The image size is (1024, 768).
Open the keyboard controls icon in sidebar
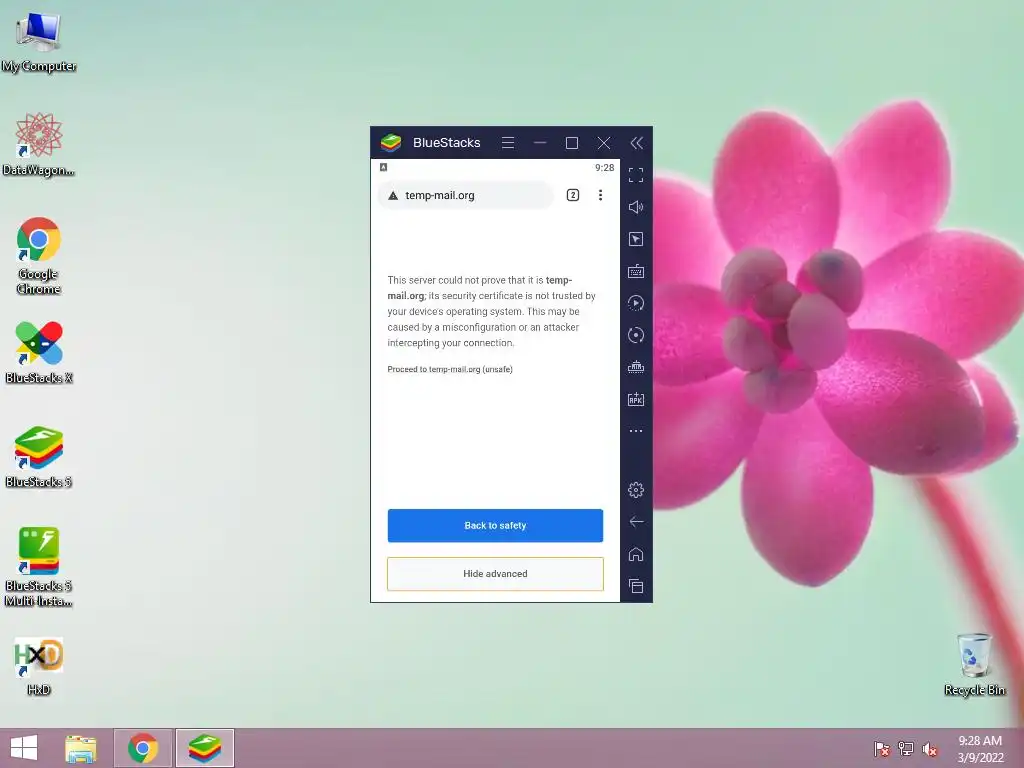[x=635, y=271]
